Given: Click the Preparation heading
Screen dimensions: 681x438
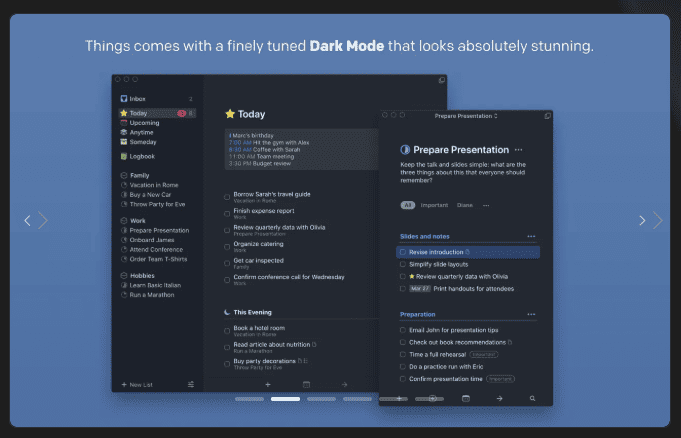Looking at the screenshot, I should 417,314.
